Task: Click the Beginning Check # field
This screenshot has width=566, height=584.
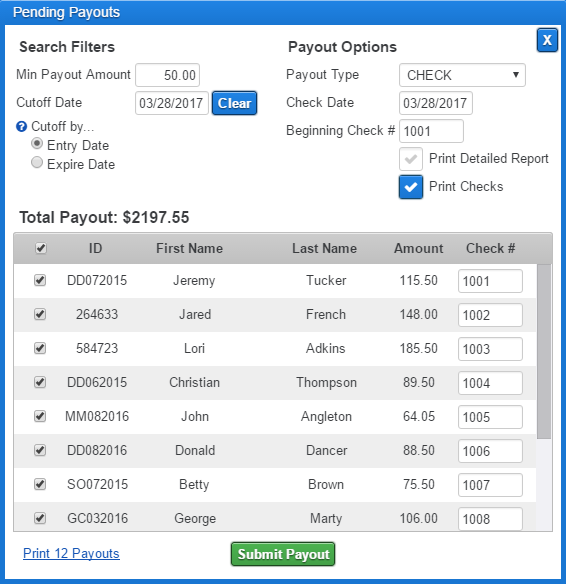Action: tap(431, 131)
